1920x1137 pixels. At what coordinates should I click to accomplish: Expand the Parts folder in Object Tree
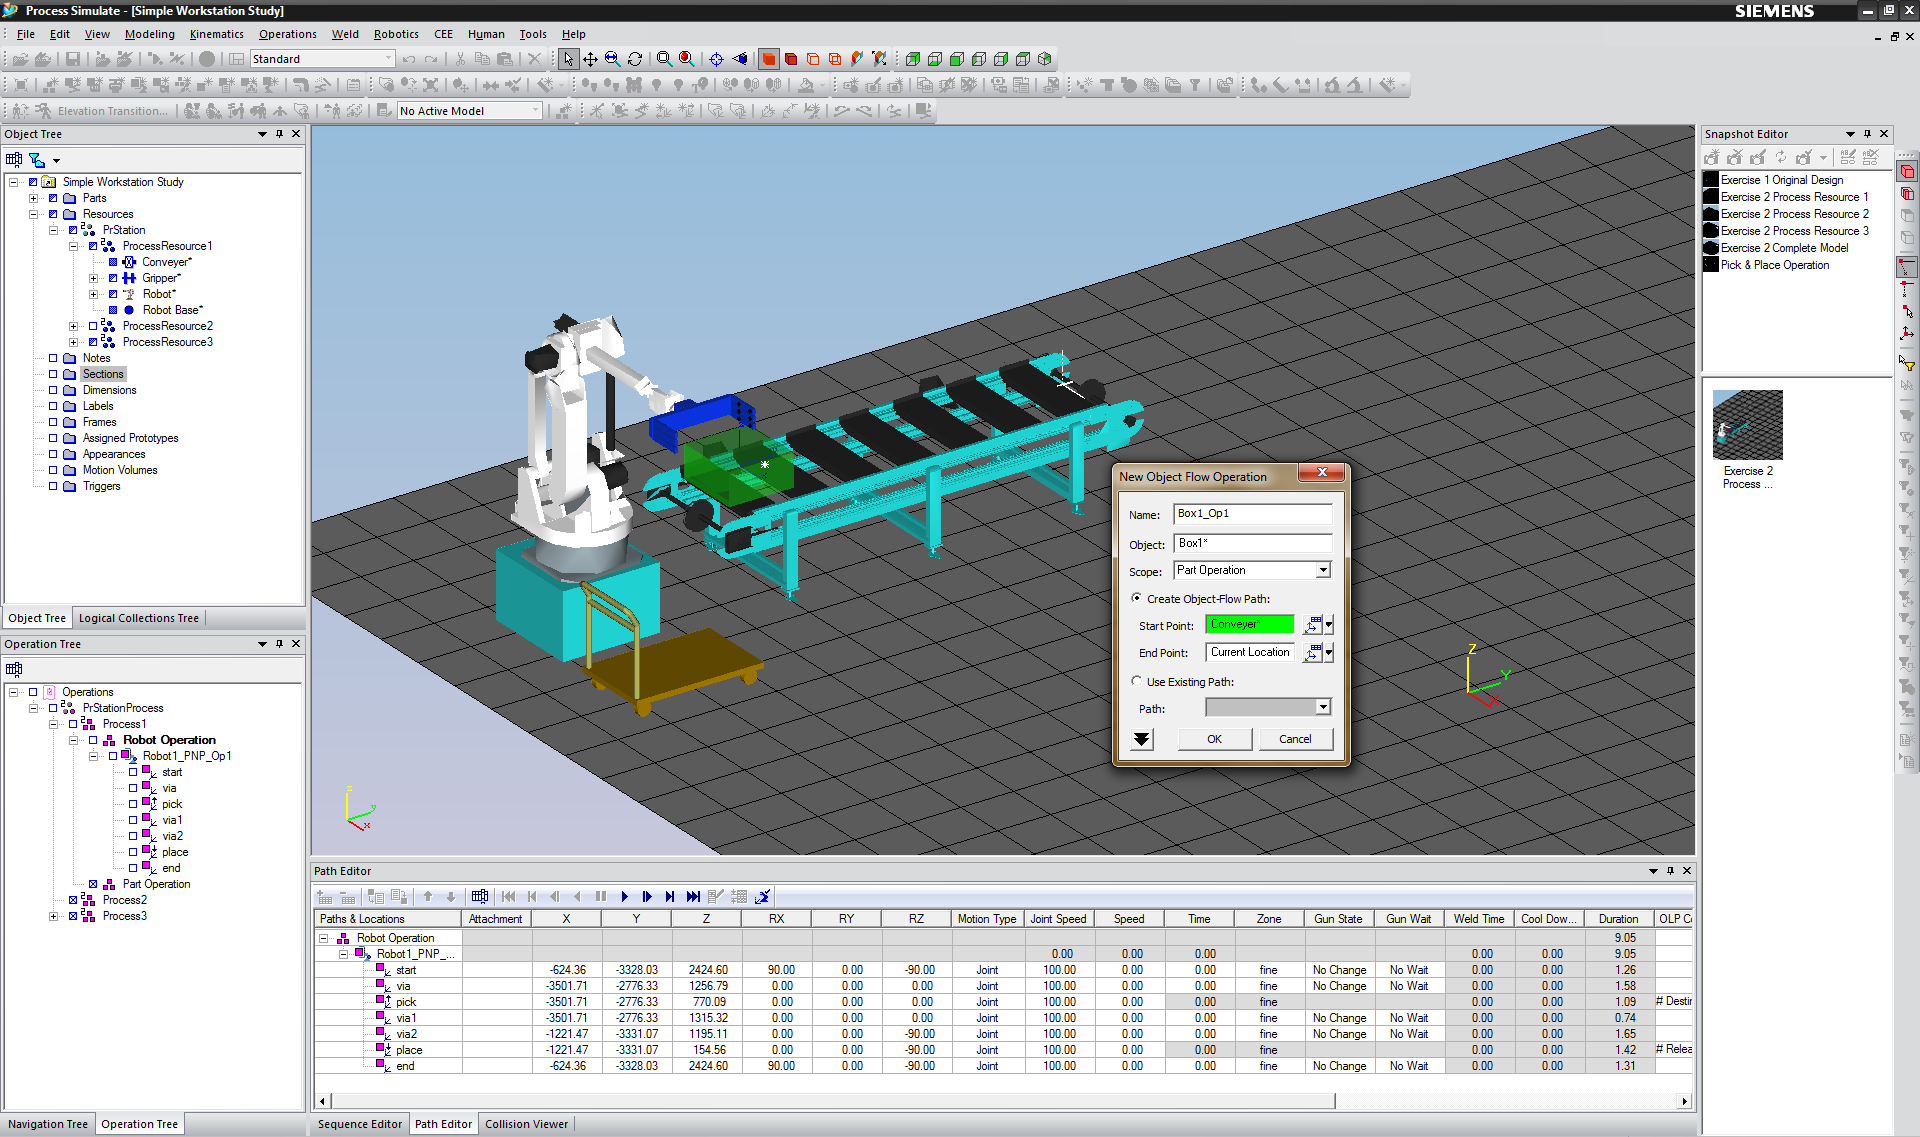pyautogui.click(x=34, y=198)
